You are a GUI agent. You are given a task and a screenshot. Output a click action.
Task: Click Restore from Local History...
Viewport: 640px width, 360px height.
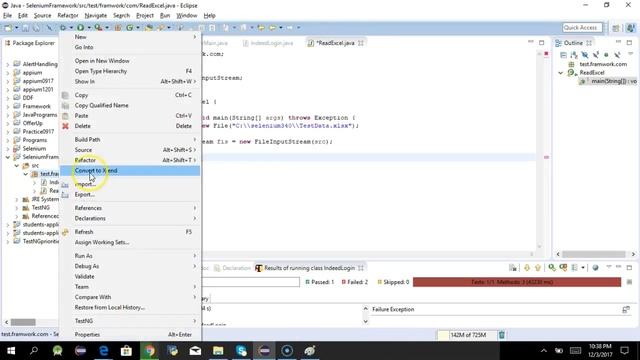[130, 307]
